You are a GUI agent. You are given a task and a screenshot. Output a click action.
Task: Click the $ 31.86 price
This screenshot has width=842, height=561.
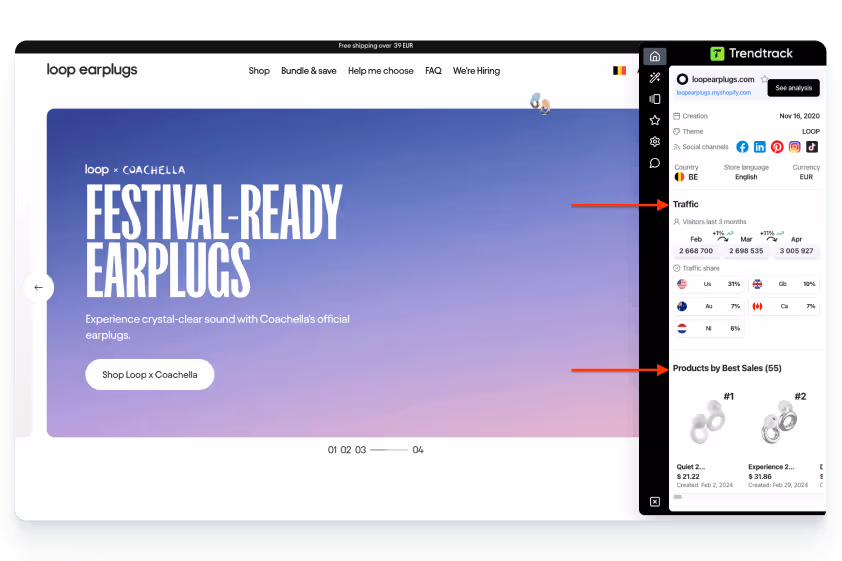760,476
